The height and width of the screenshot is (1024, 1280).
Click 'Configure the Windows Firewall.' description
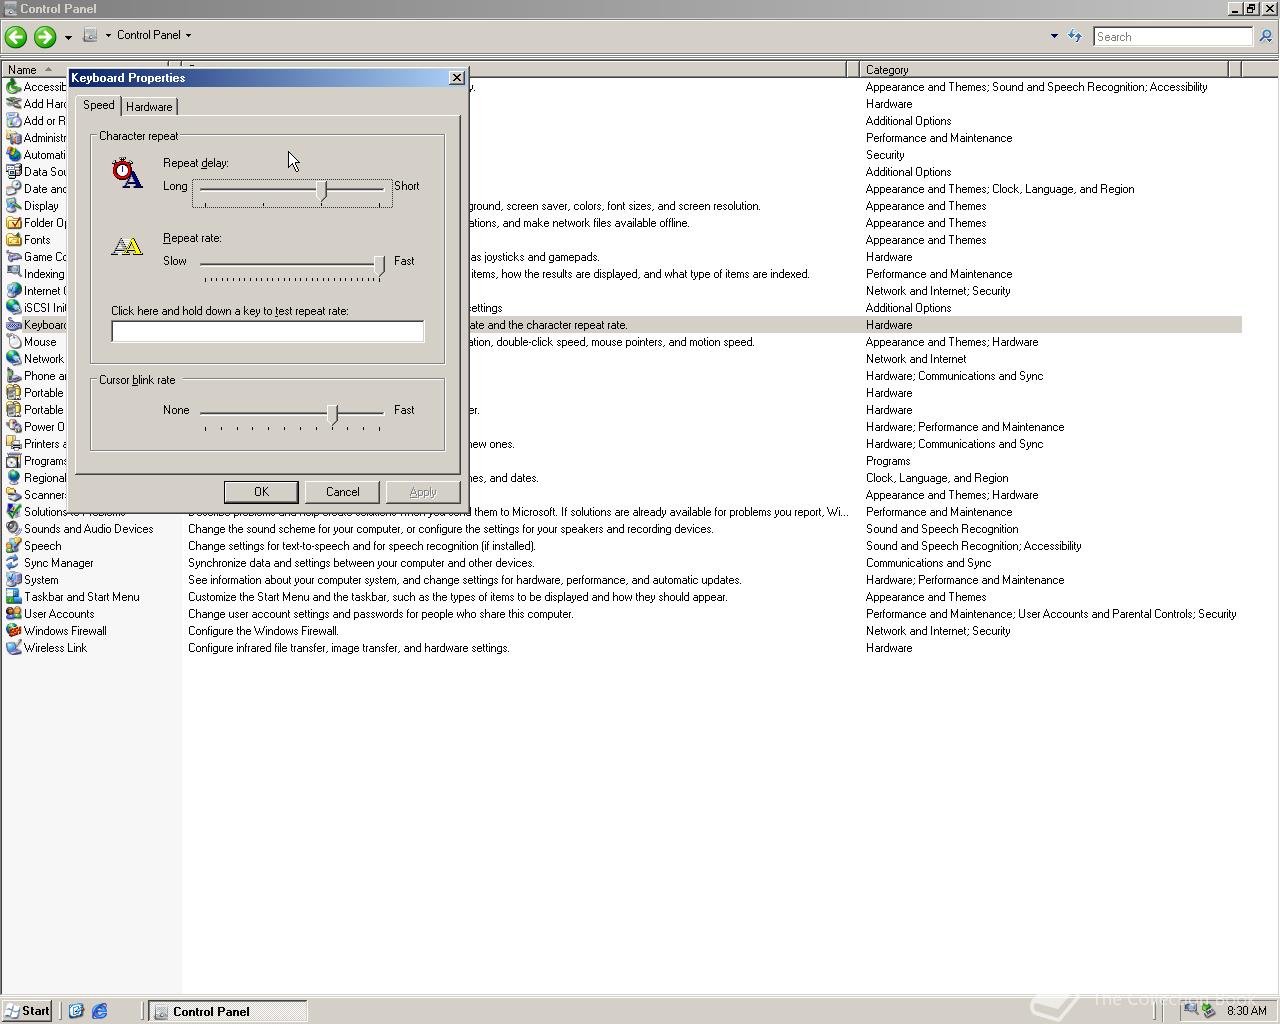coord(263,631)
